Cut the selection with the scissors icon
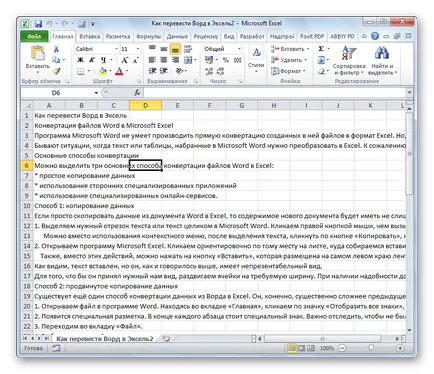 (x=56, y=49)
